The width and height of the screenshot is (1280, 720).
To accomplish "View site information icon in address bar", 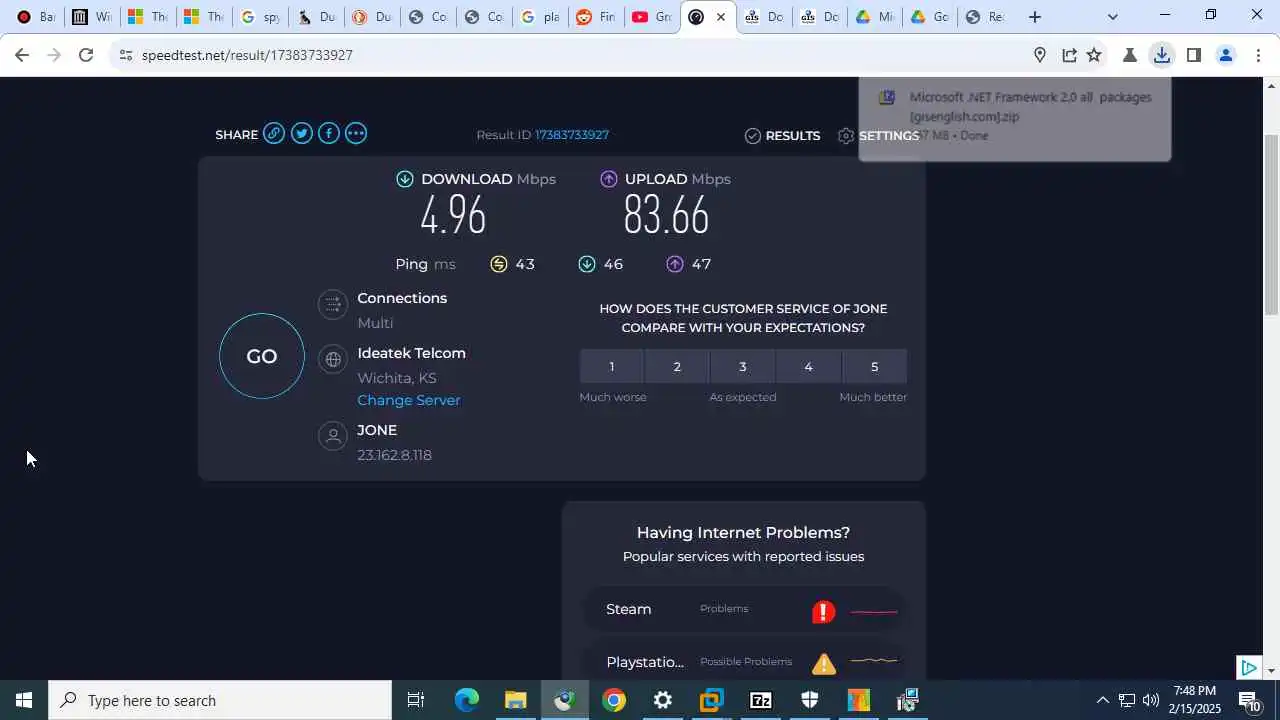I will [125, 55].
